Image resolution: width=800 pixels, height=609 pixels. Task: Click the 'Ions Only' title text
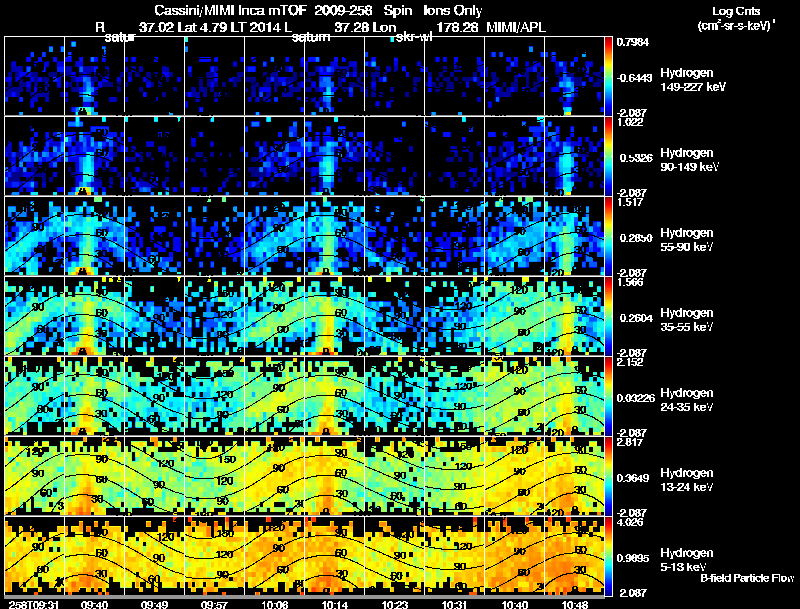point(453,10)
